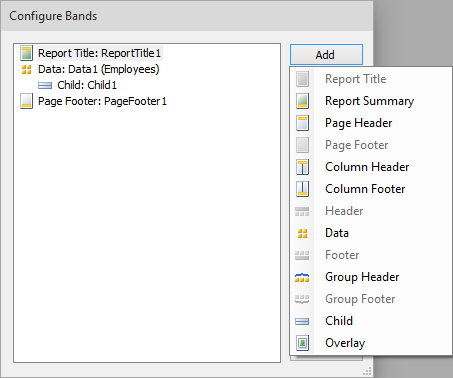Click the Page Header icon in menu

click(x=302, y=123)
